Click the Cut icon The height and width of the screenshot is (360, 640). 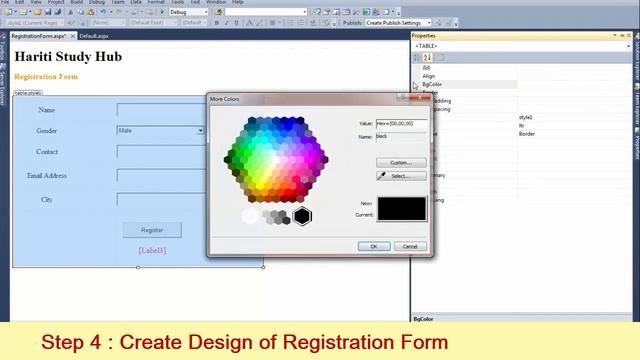[71, 12]
